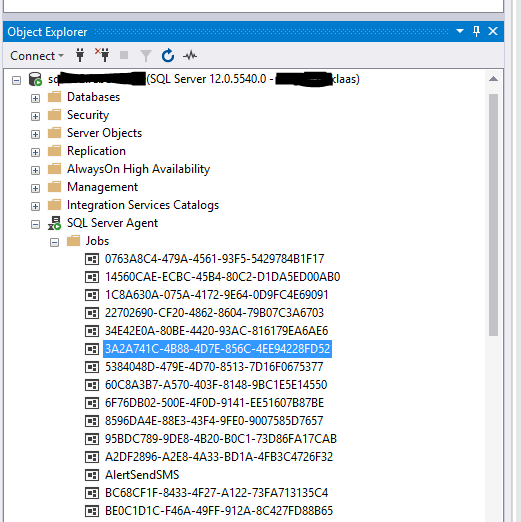Select AlwaysOn High Availability label
The width and height of the screenshot is (521, 522).
pos(138,169)
